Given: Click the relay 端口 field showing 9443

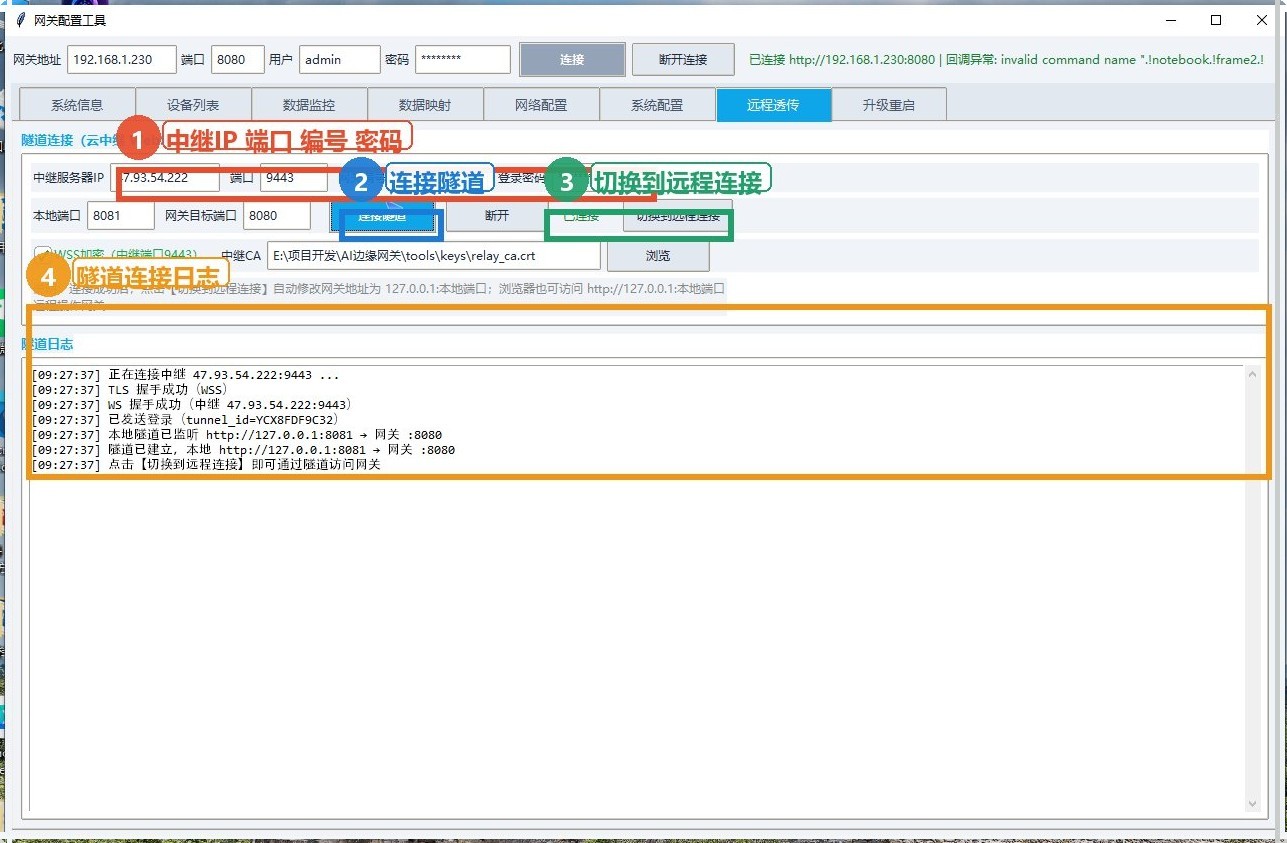Looking at the screenshot, I should pyautogui.click(x=294, y=178).
